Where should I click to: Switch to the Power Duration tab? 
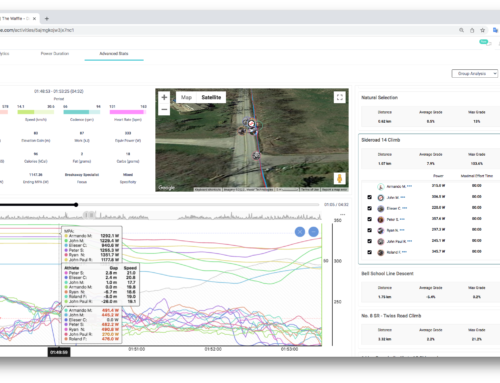click(x=55, y=53)
